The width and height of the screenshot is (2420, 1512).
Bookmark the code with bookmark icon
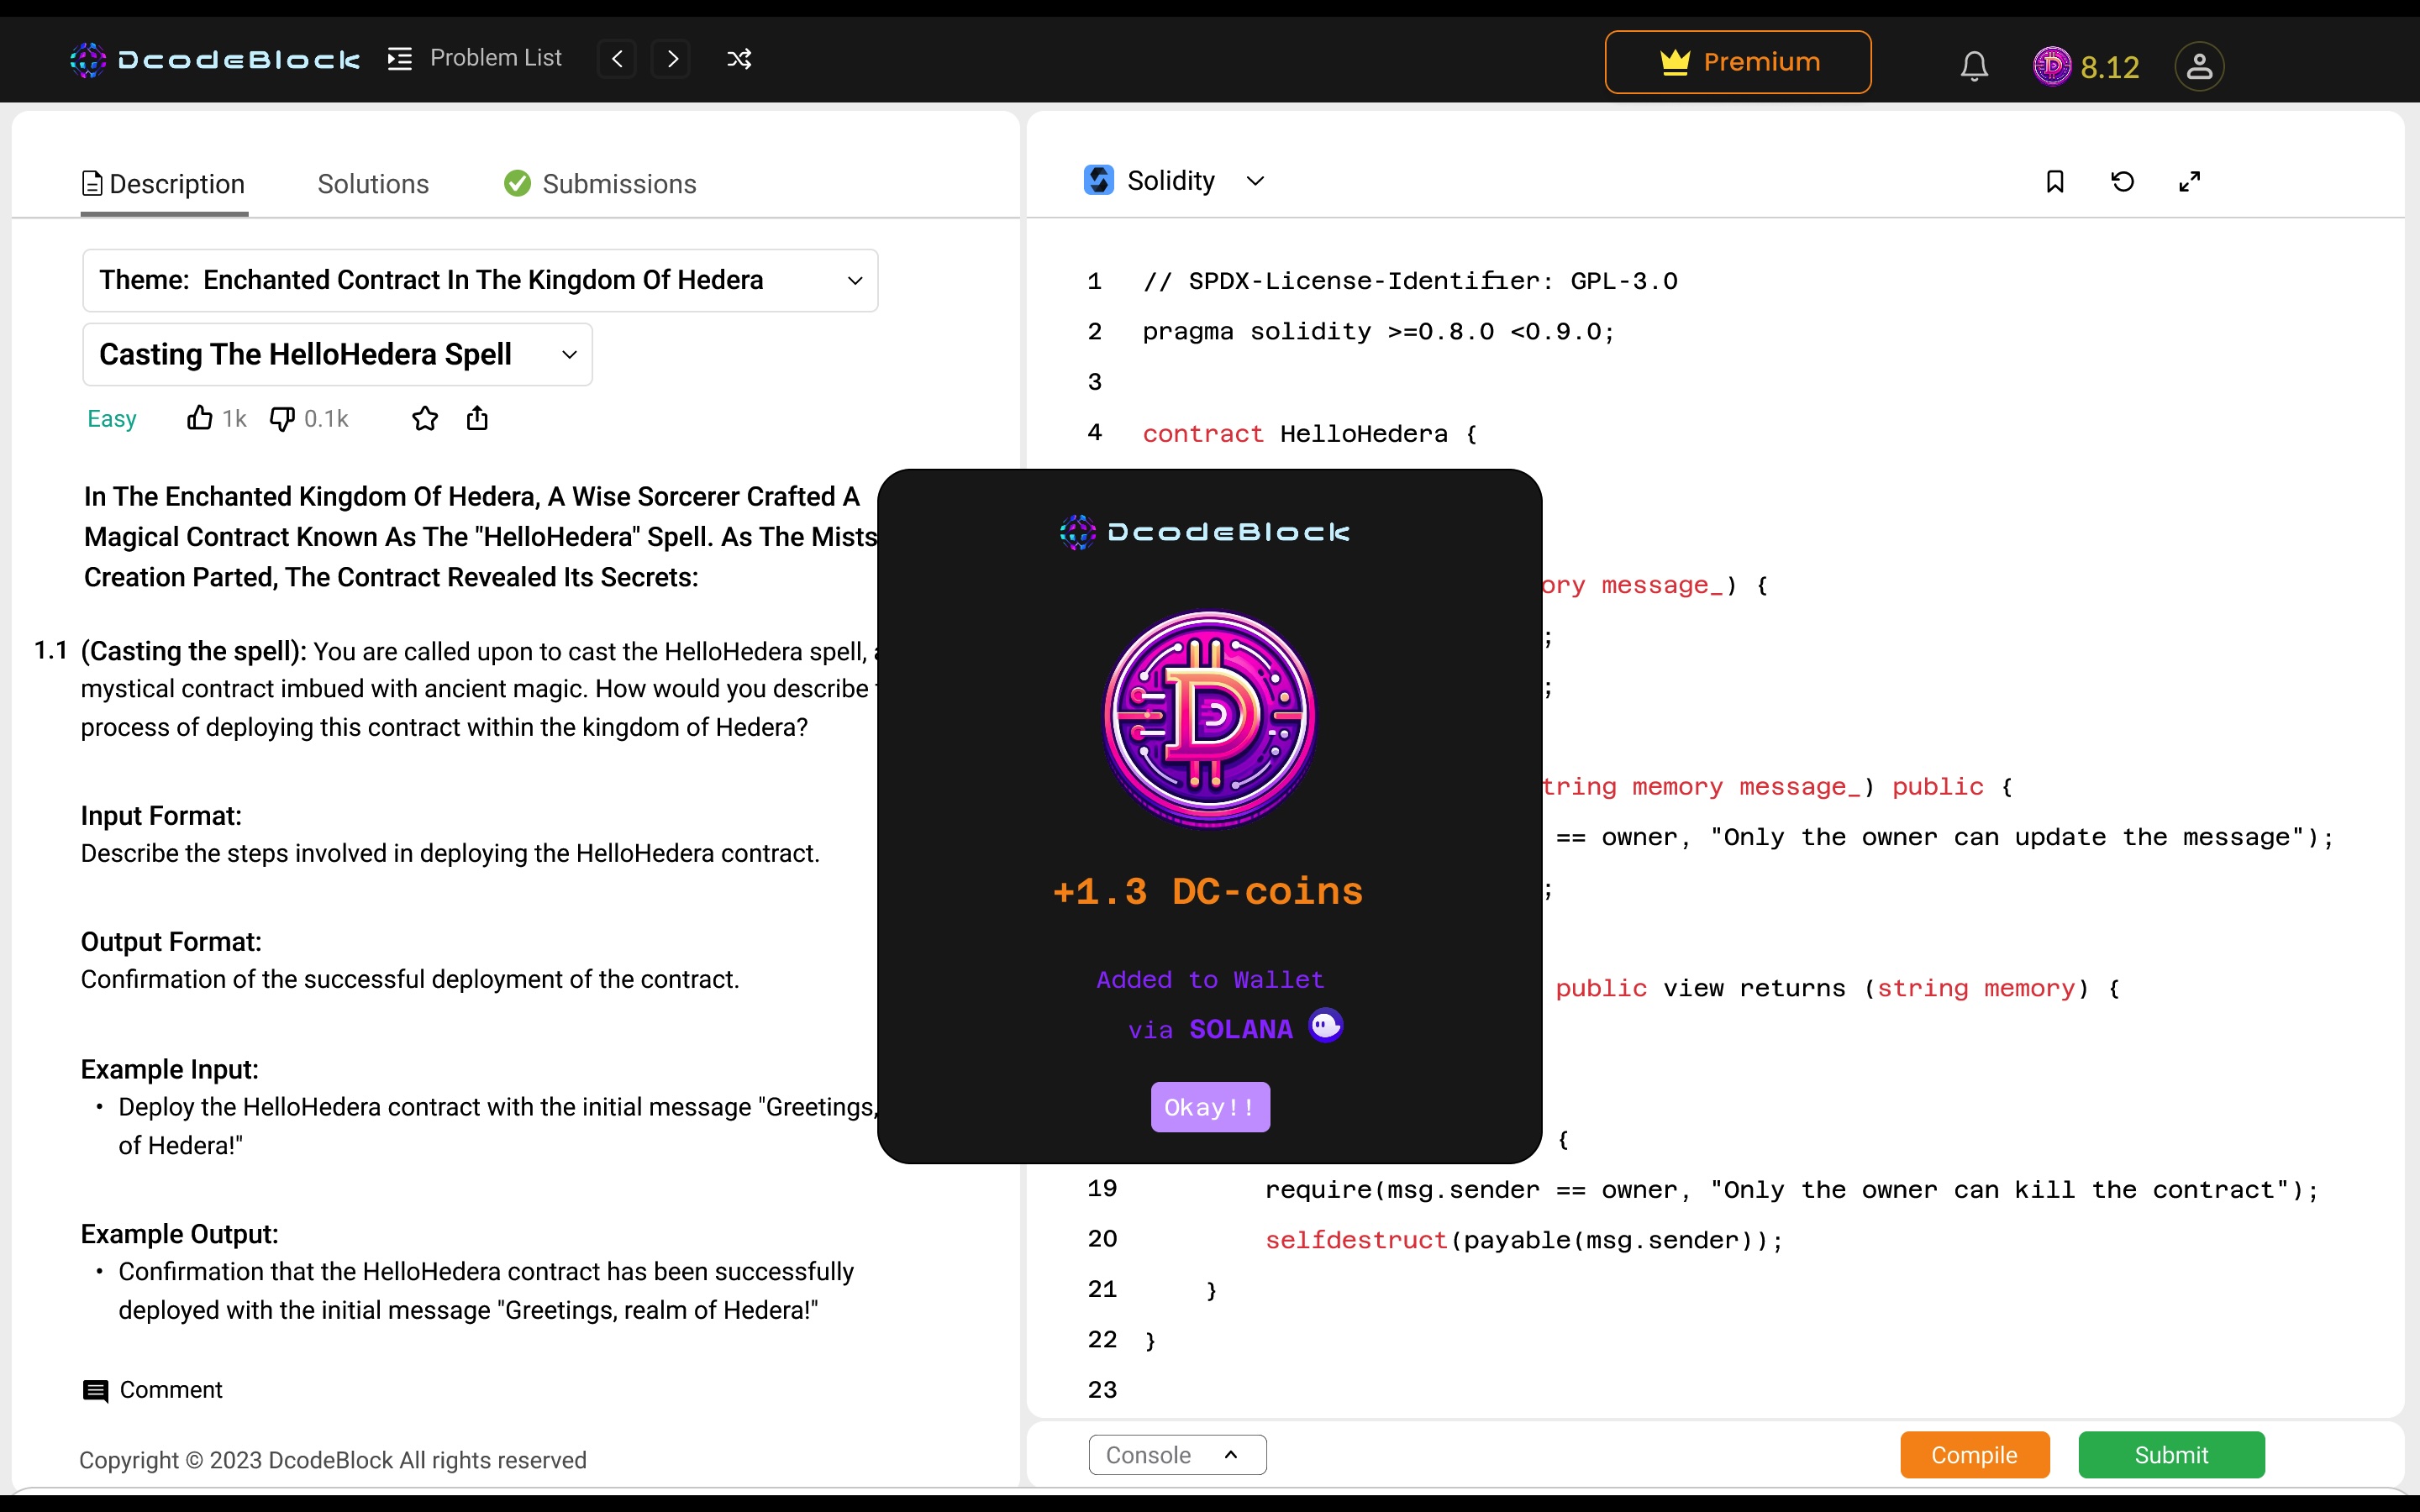pos(2055,181)
